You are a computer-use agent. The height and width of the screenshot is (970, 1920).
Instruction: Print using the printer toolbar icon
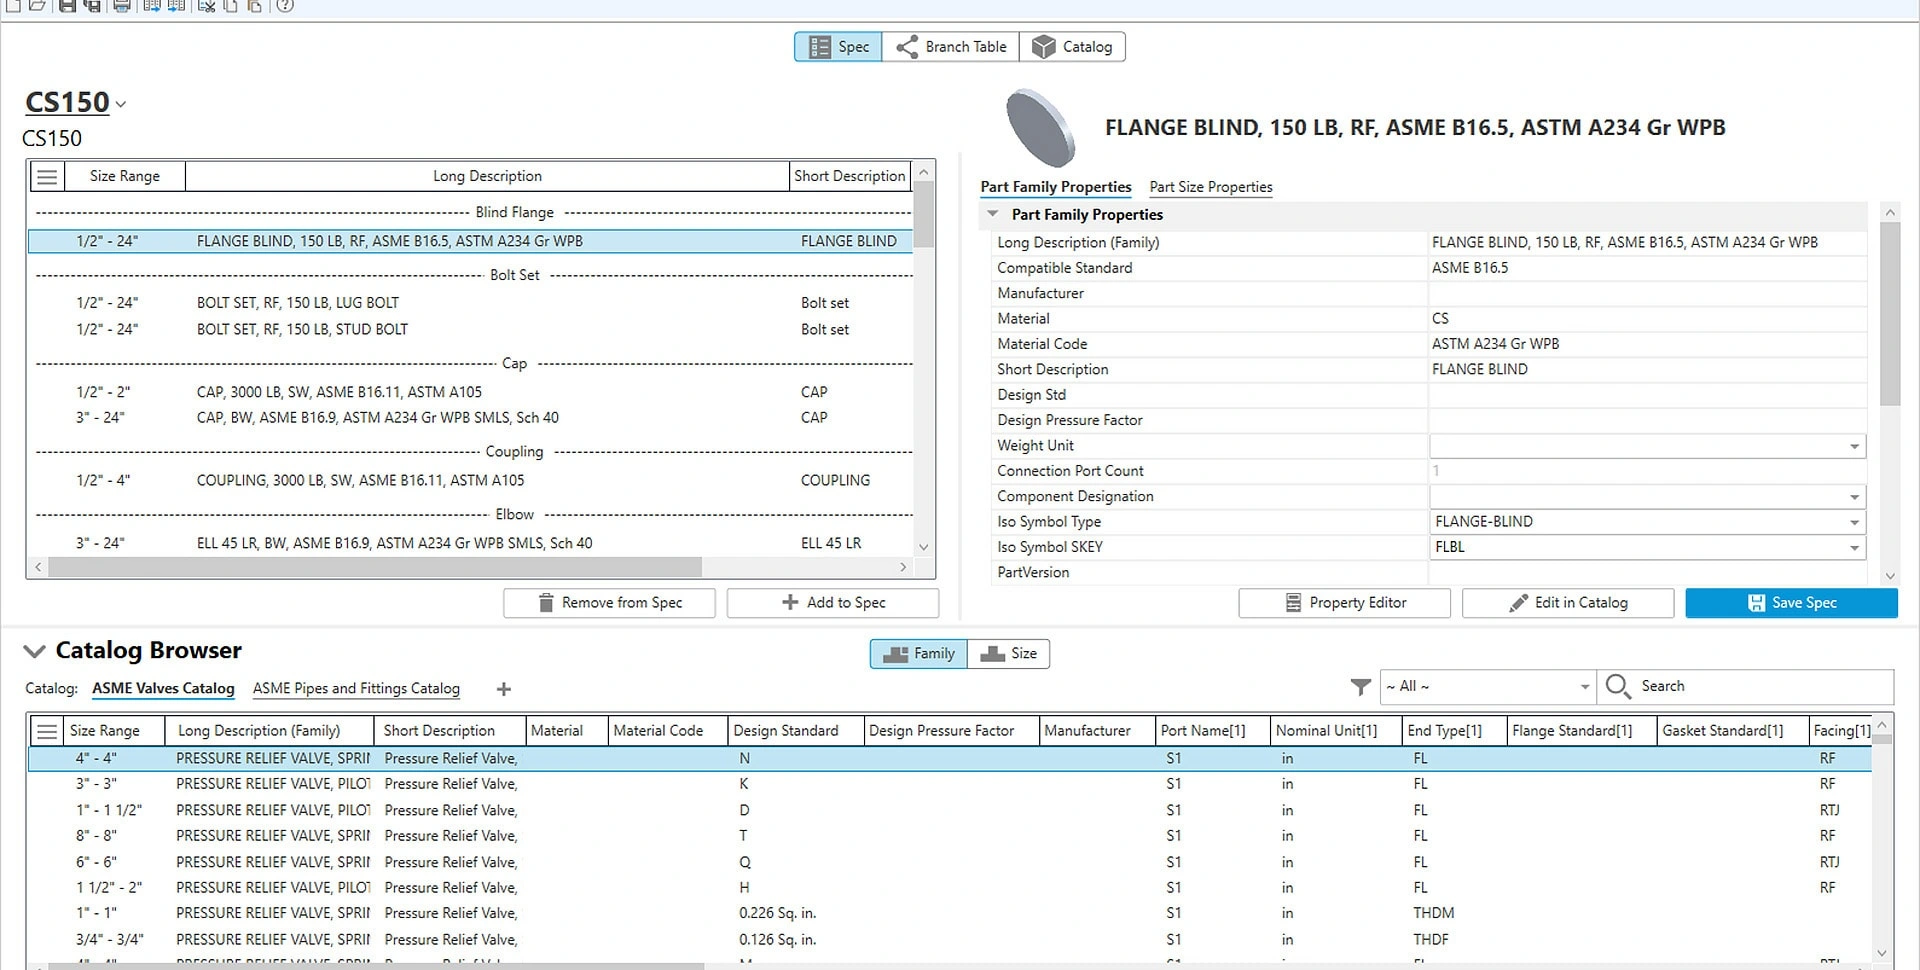coord(122,6)
